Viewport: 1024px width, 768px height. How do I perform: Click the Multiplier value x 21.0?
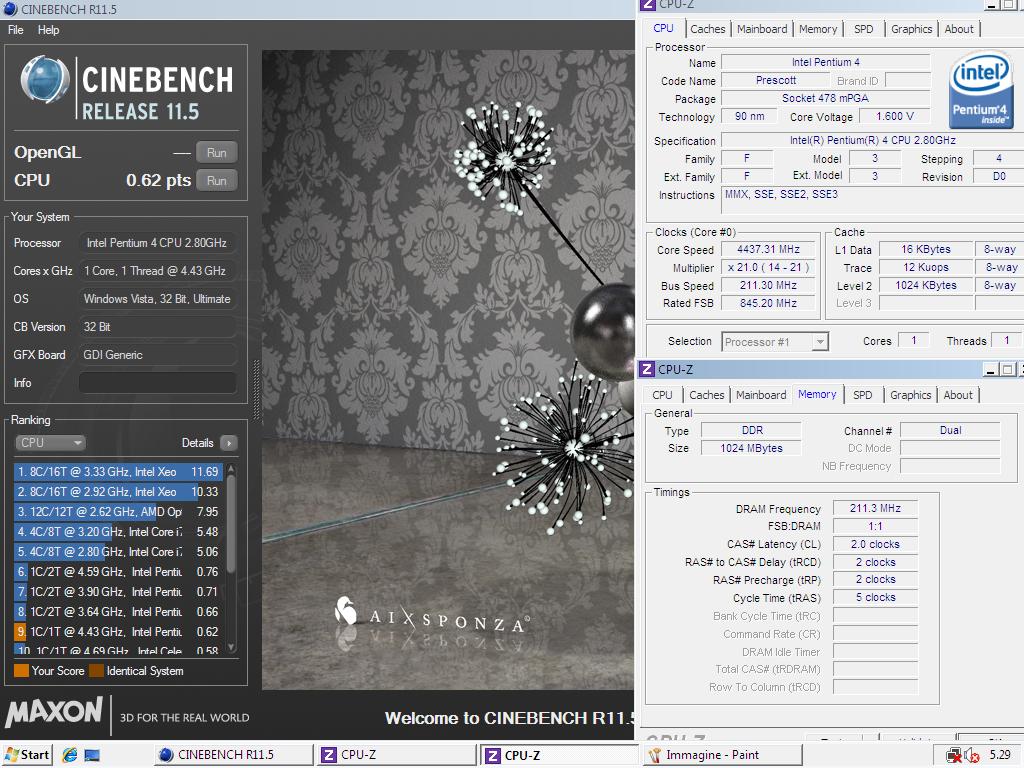(x=768, y=267)
